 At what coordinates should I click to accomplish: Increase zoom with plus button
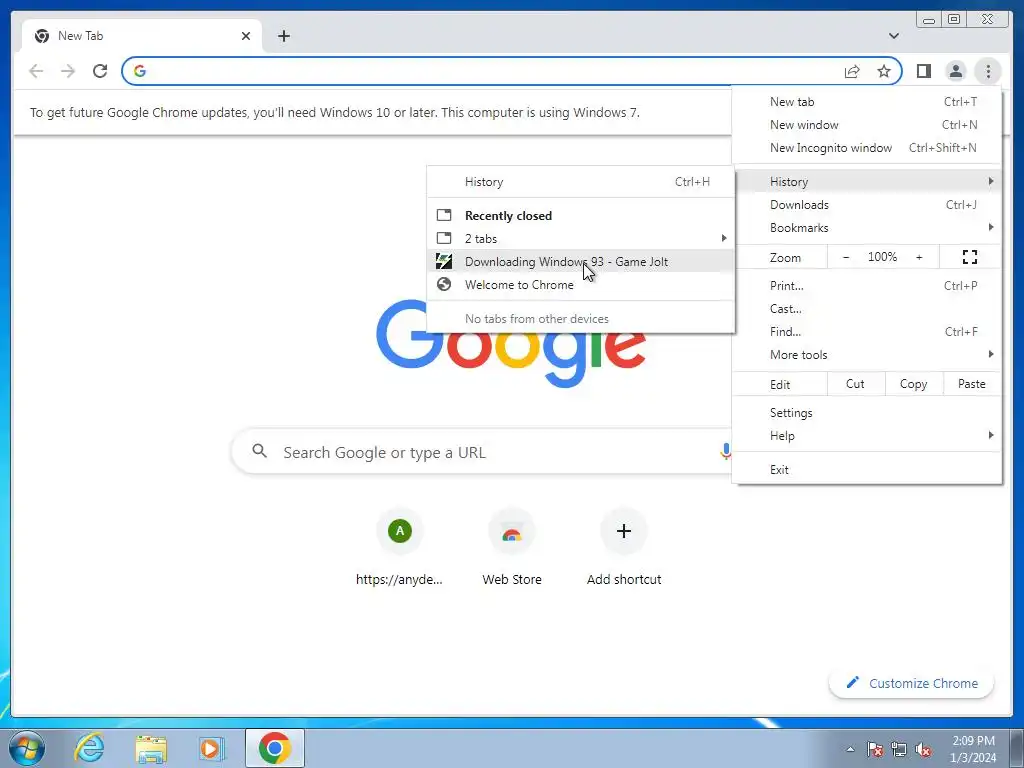point(919,257)
